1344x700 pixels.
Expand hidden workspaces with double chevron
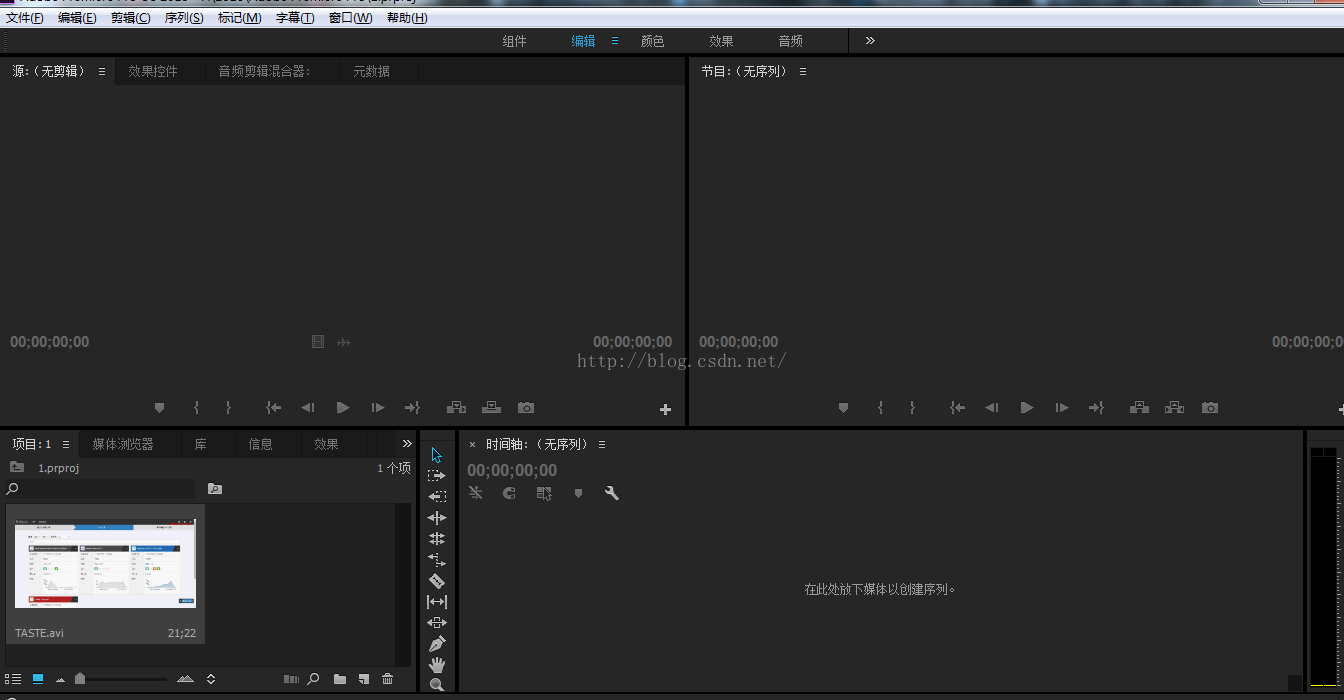tap(870, 41)
